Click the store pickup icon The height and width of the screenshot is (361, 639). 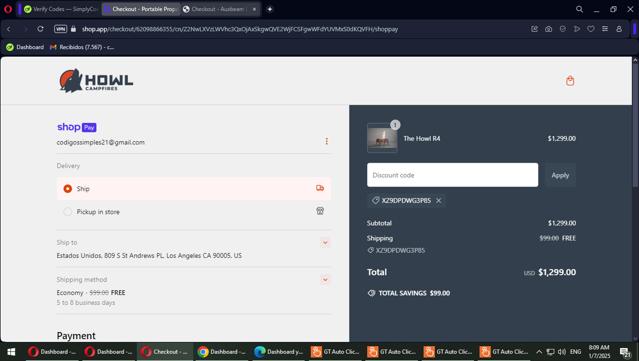pyautogui.click(x=320, y=211)
